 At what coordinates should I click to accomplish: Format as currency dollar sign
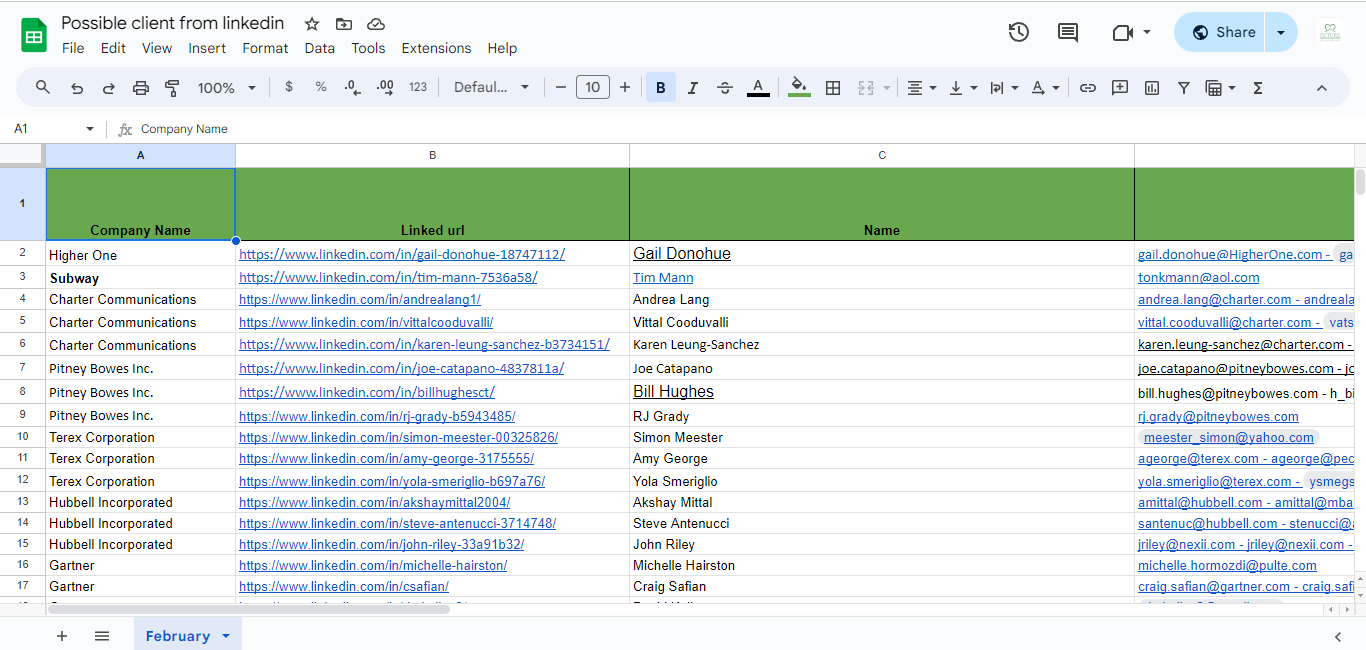[x=289, y=87]
